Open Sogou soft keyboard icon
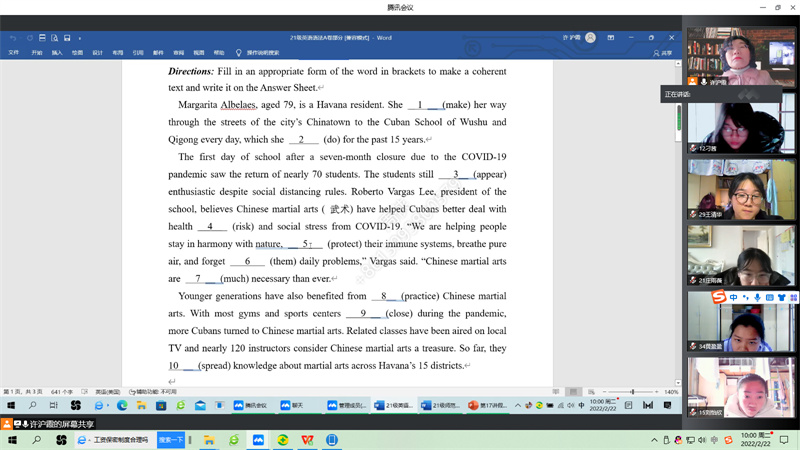800x450 pixels. click(769, 297)
